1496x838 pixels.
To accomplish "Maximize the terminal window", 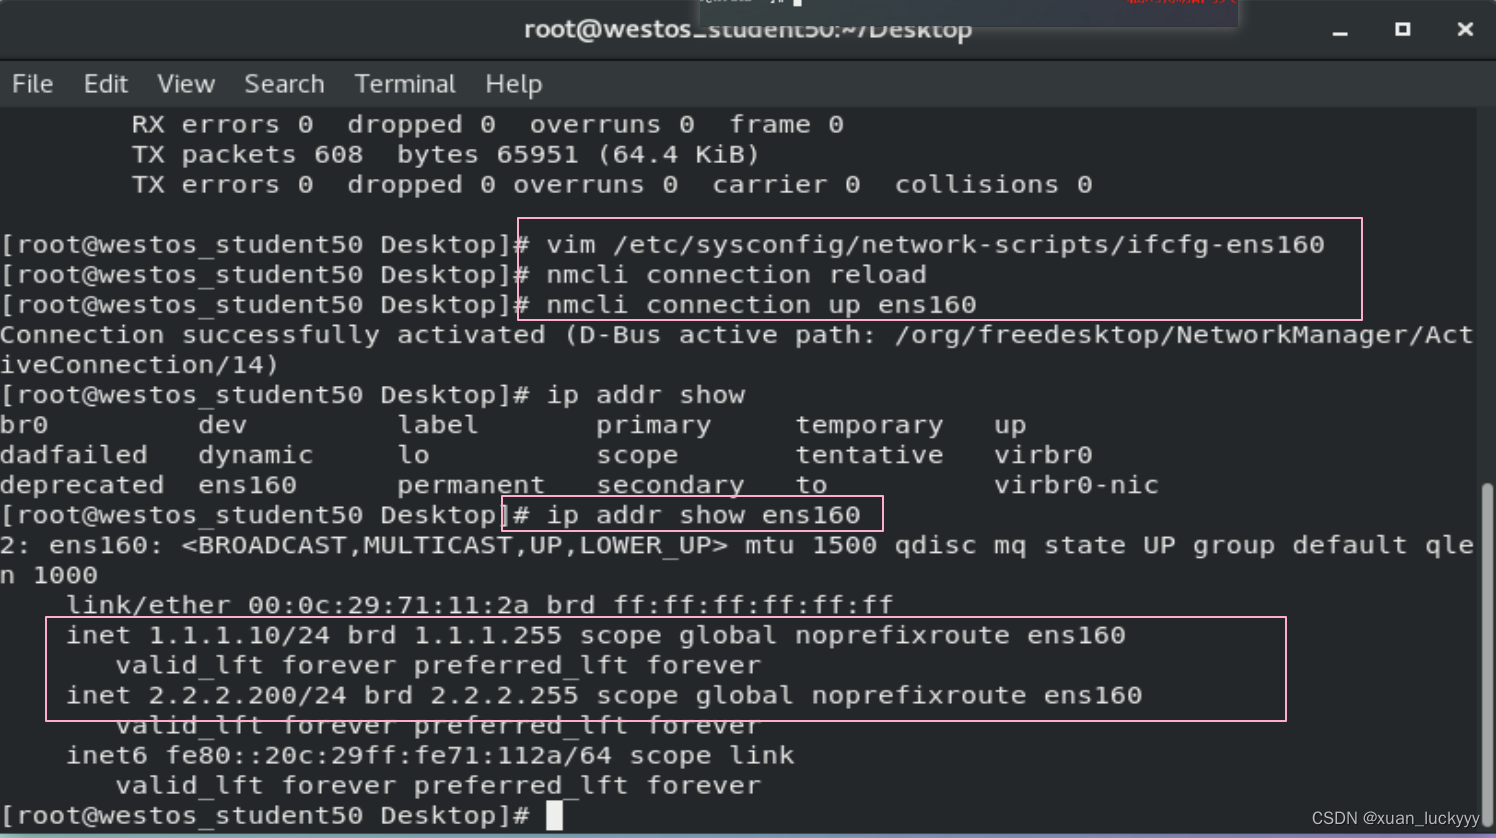I will point(1402,30).
